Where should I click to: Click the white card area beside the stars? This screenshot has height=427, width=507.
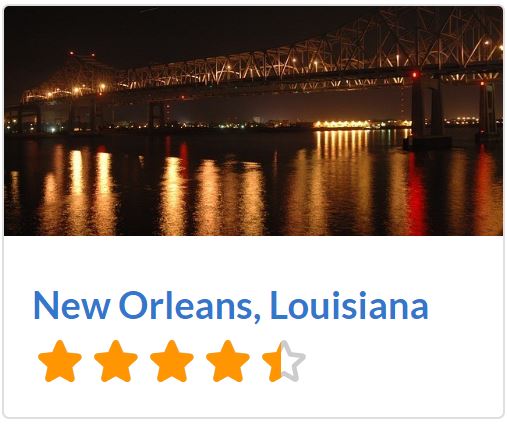click(400, 362)
